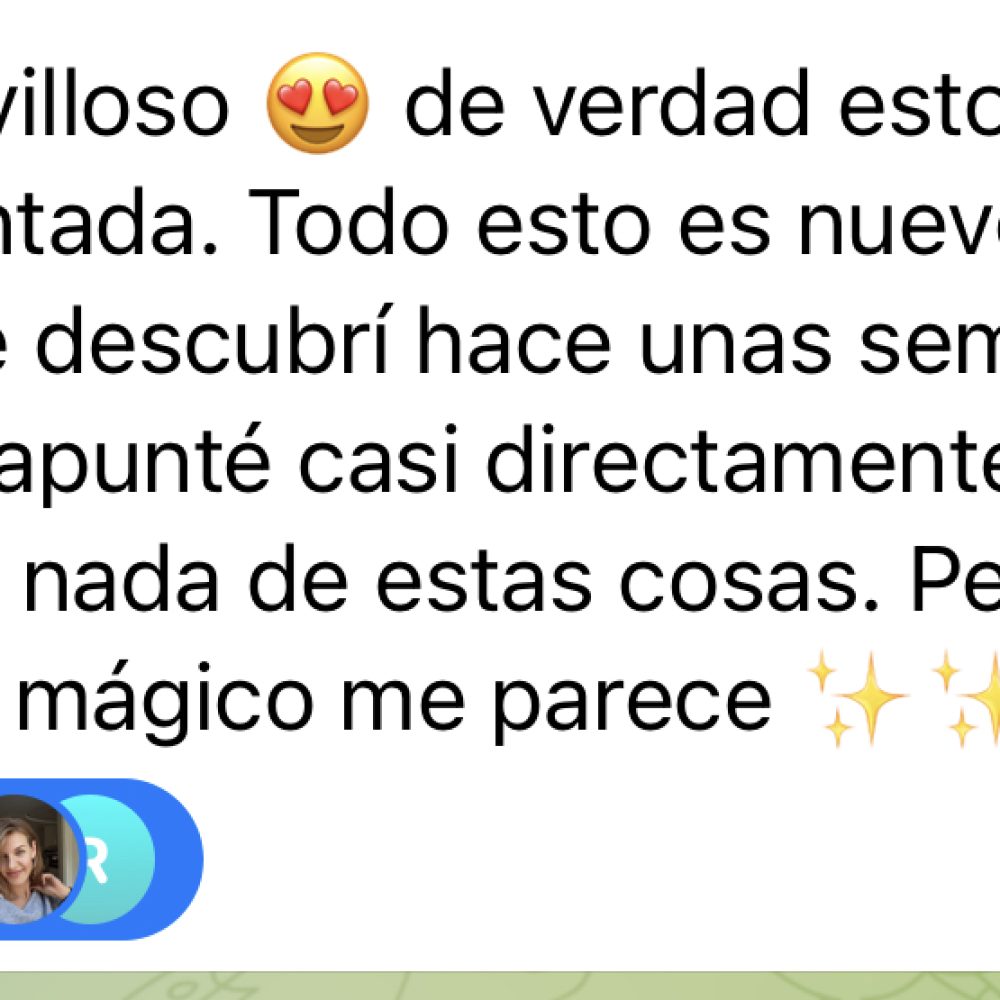Click the word 'descubrí' in the message

(212, 341)
